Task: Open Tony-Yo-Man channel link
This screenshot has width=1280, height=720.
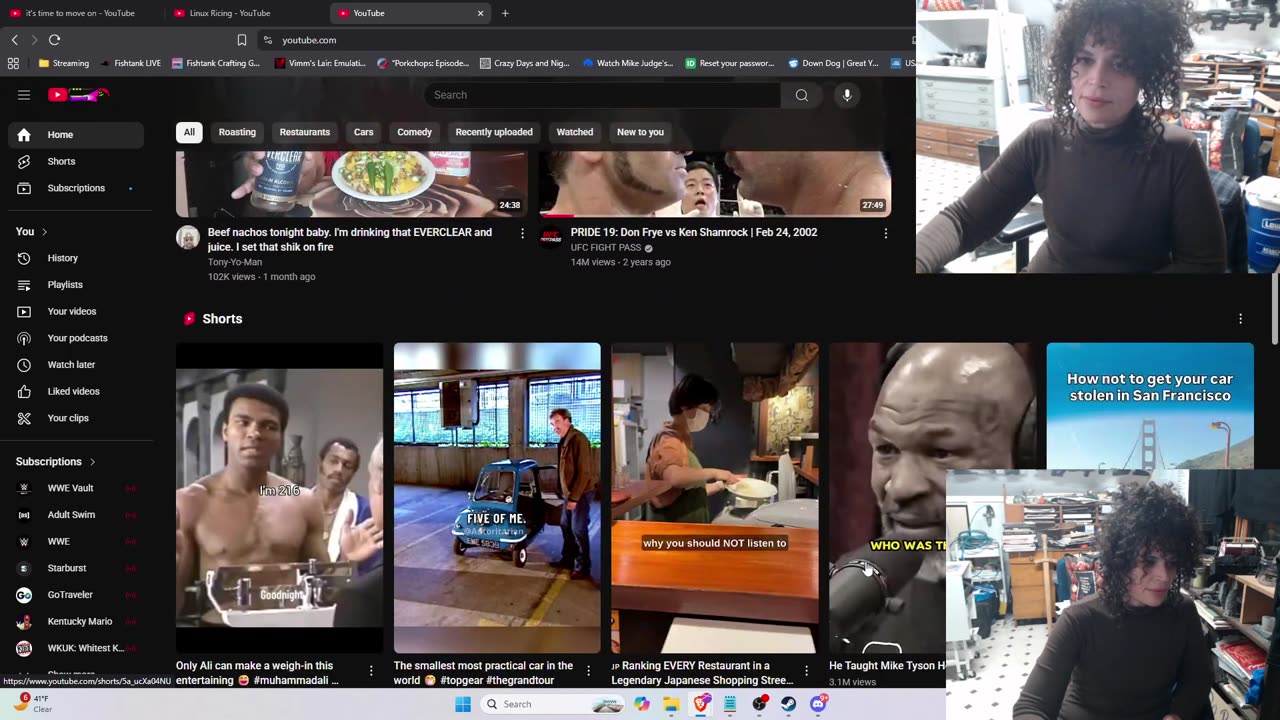Action: (234, 262)
